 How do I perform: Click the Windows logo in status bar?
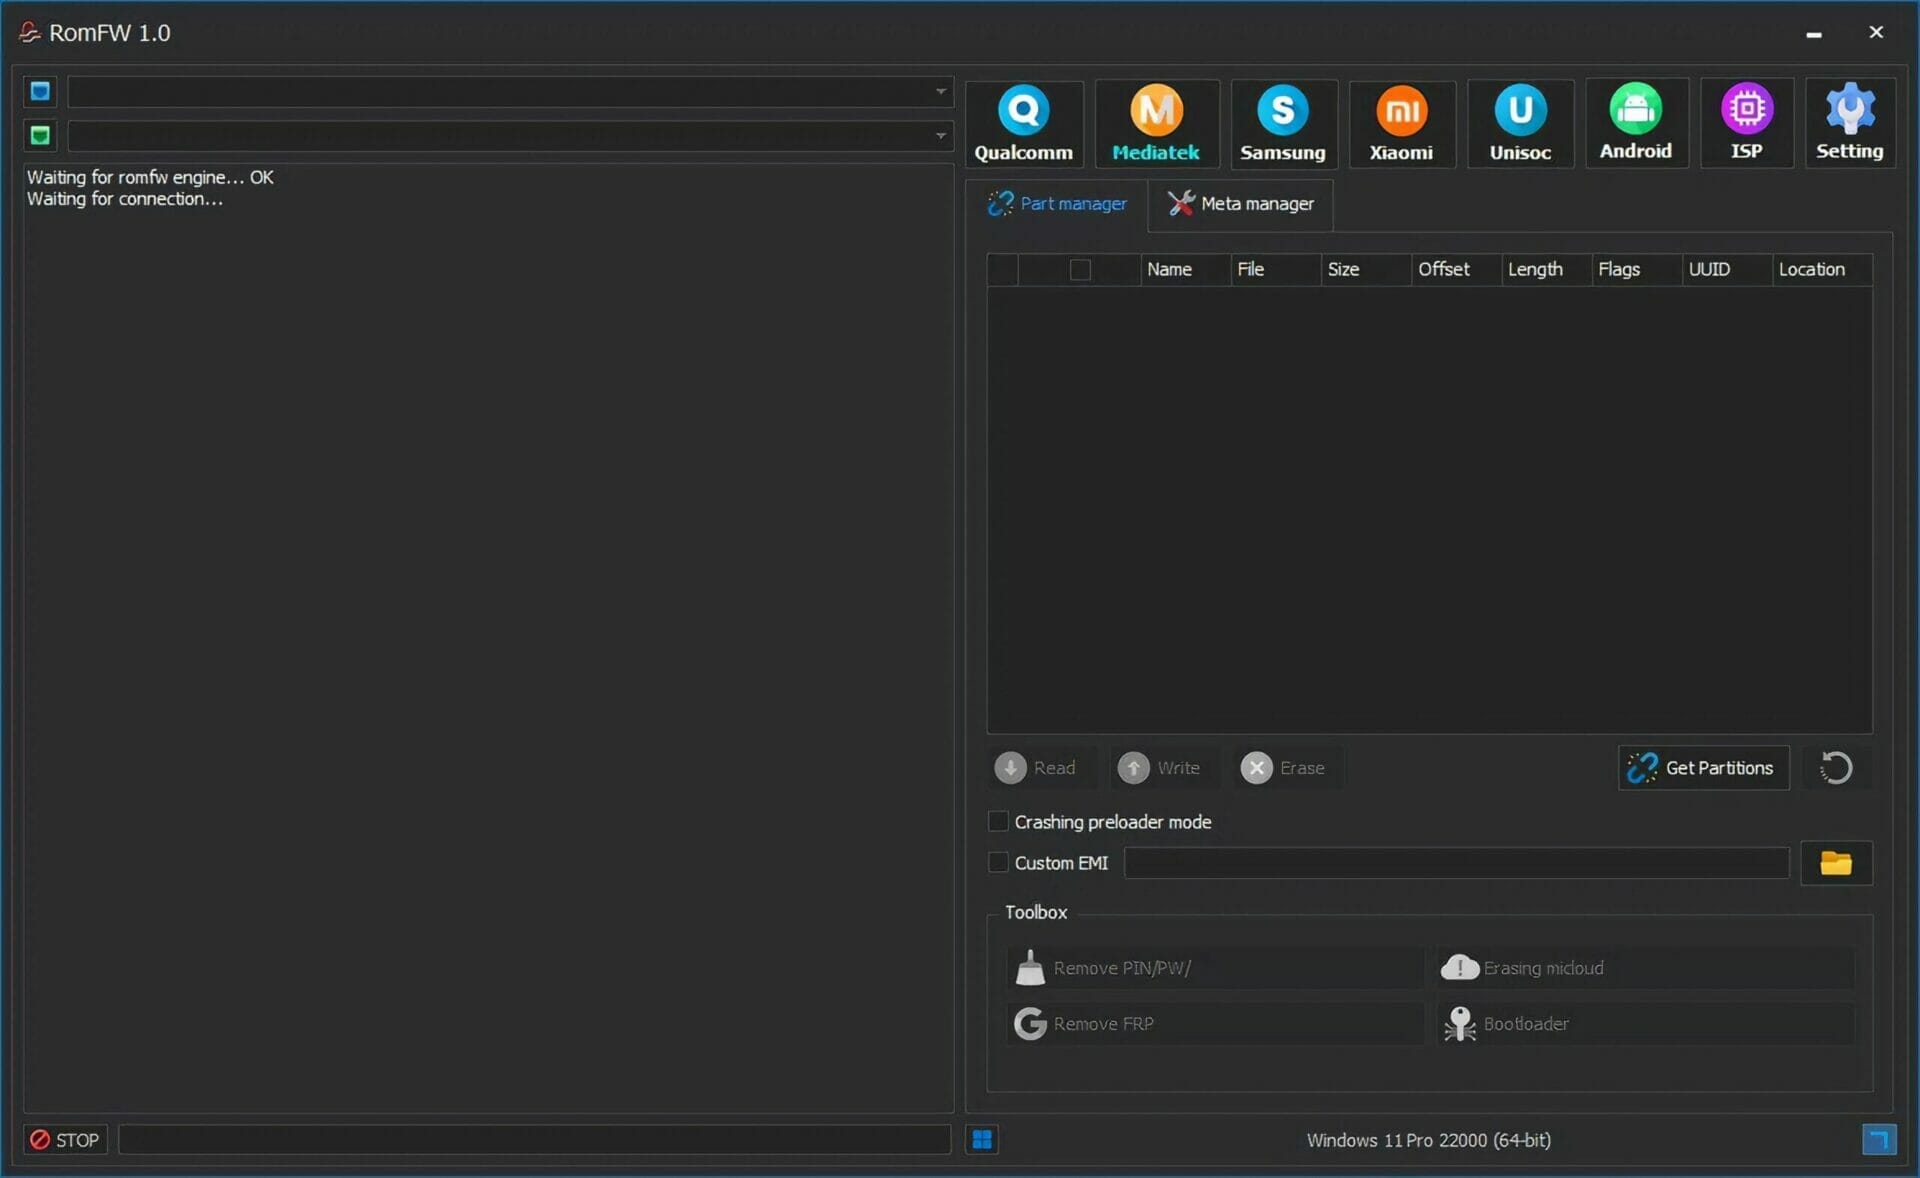coord(982,1140)
